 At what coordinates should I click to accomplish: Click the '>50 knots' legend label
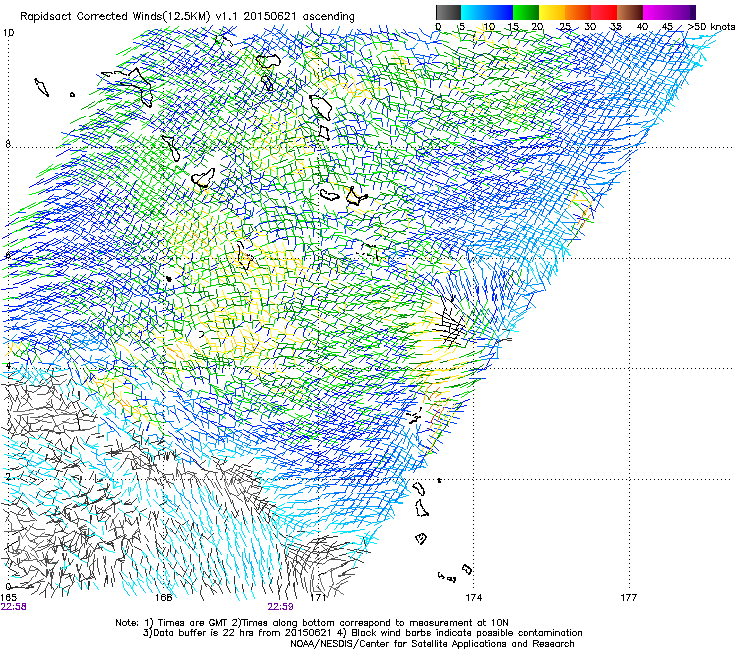tap(711, 26)
